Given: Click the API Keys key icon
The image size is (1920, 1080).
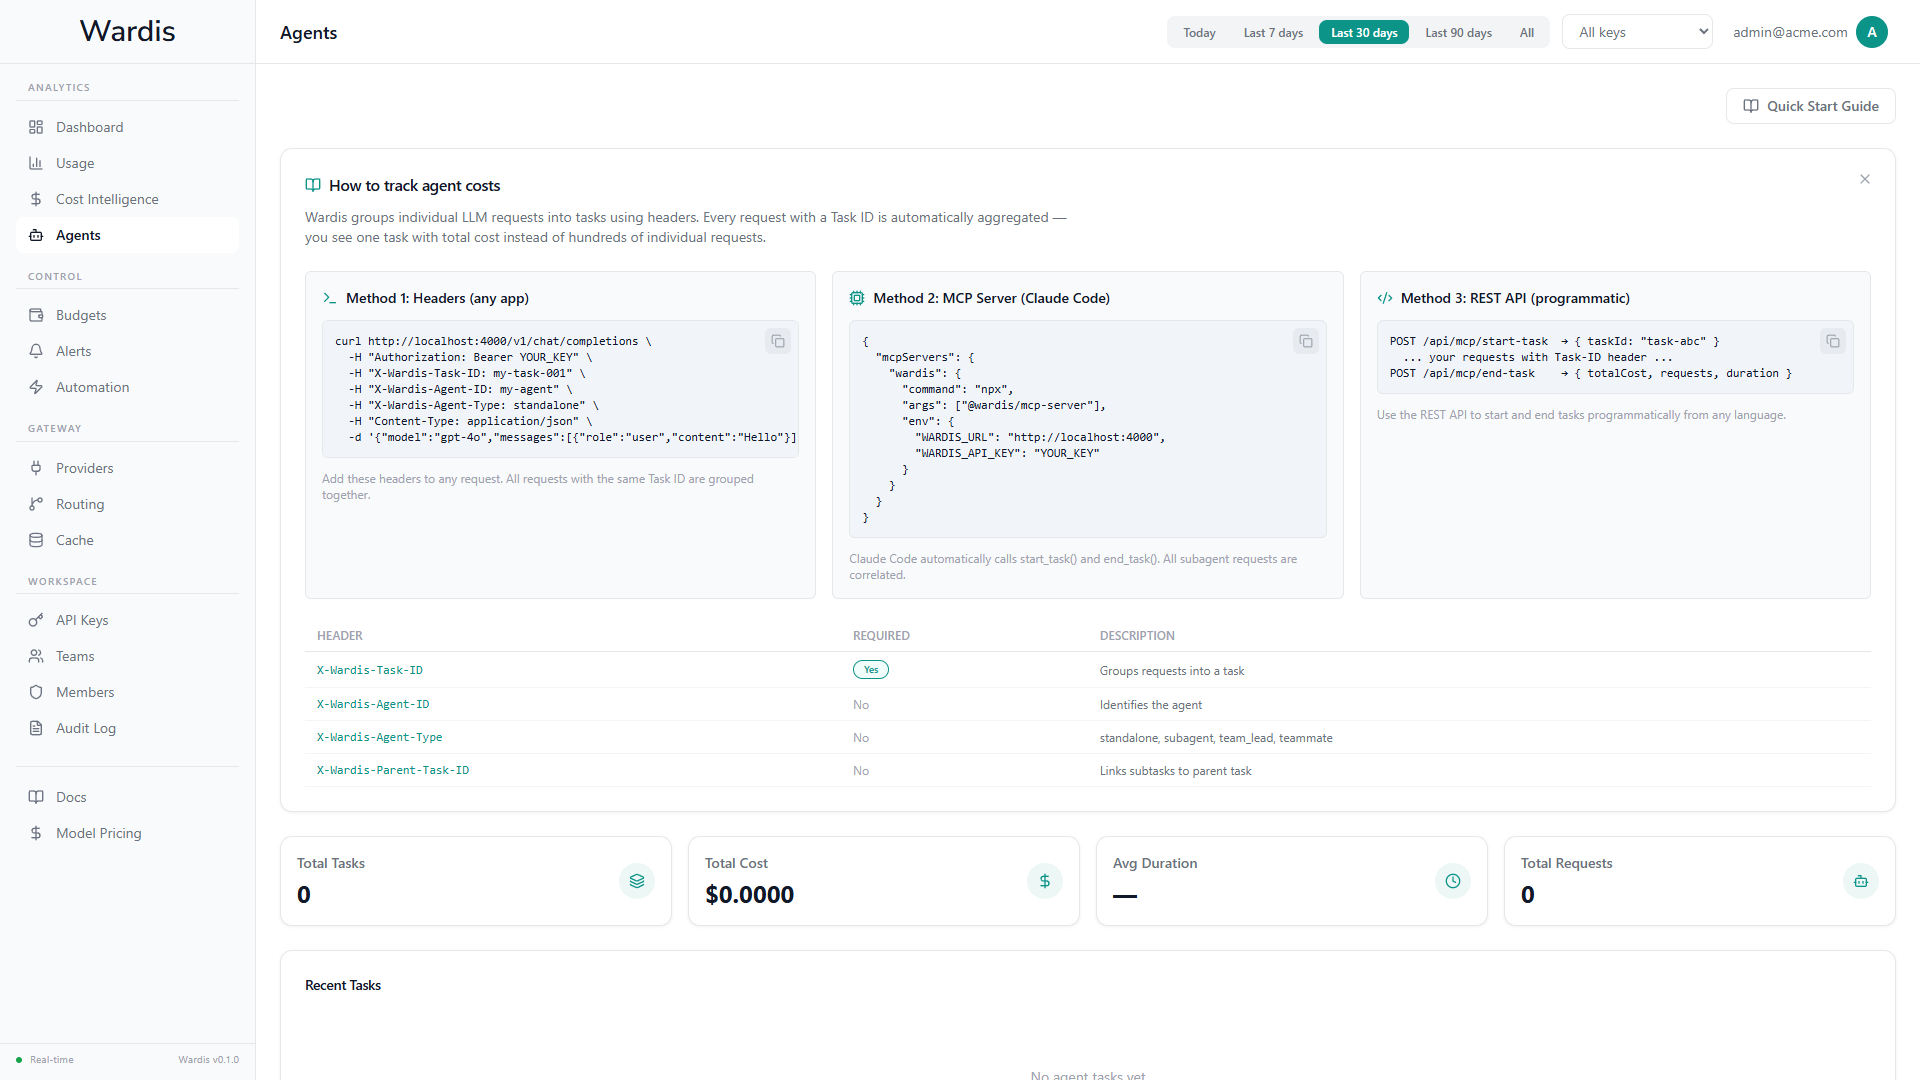Looking at the screenshot, I should [x=36, y=620].
